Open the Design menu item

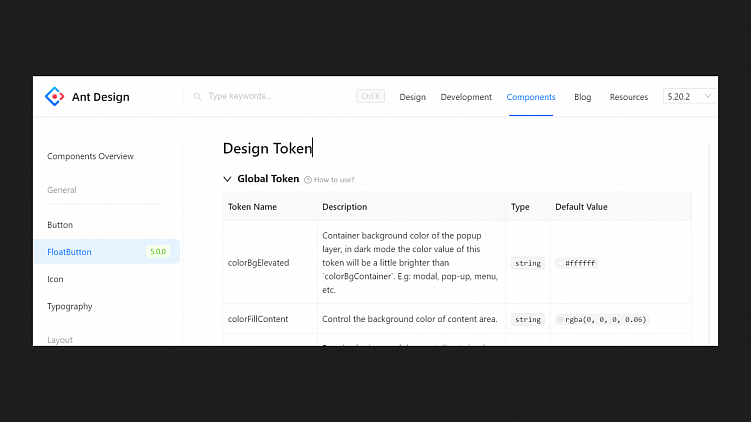pyautogui.click(x=412, y=97)
